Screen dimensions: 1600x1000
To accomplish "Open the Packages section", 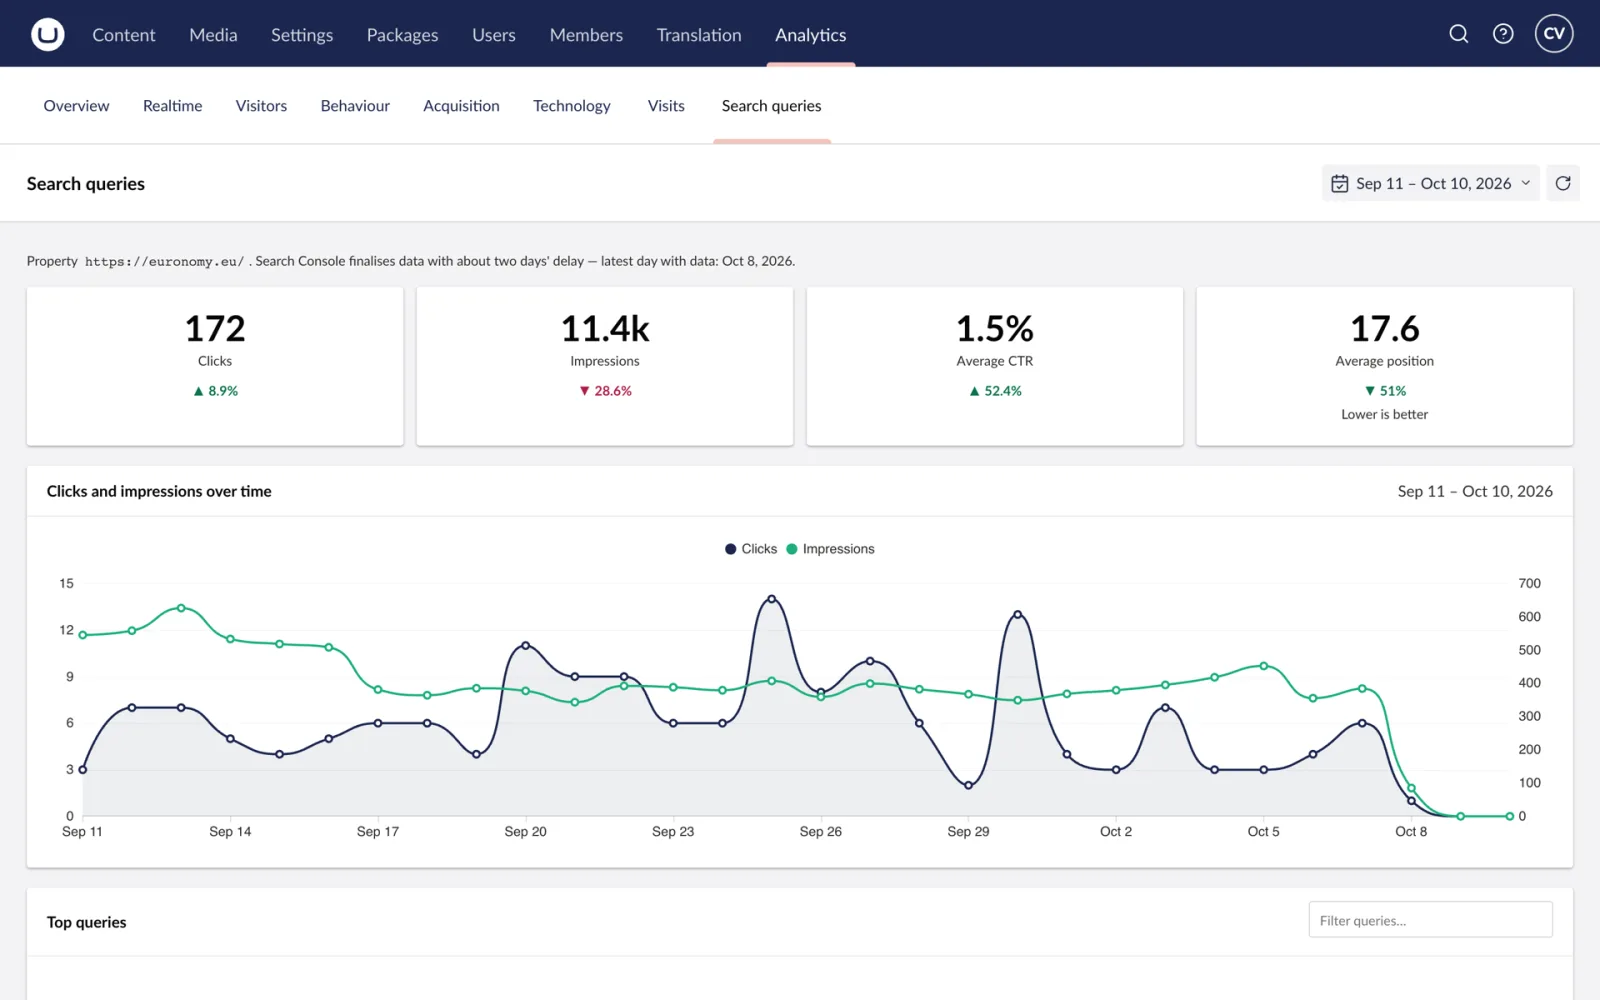I will coord(402,35).
